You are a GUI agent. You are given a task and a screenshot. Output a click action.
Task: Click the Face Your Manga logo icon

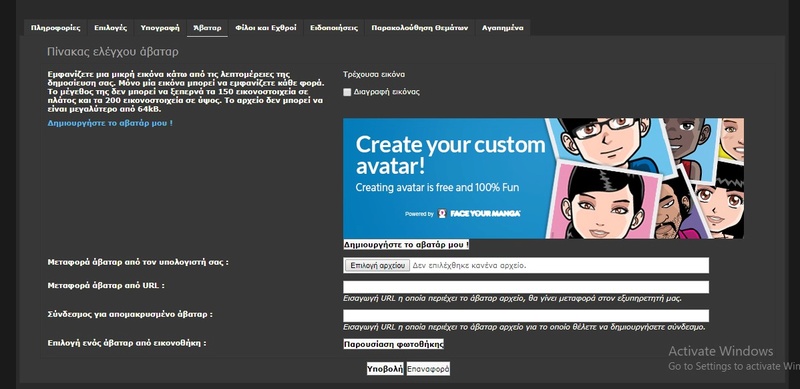tap(442, 213)
